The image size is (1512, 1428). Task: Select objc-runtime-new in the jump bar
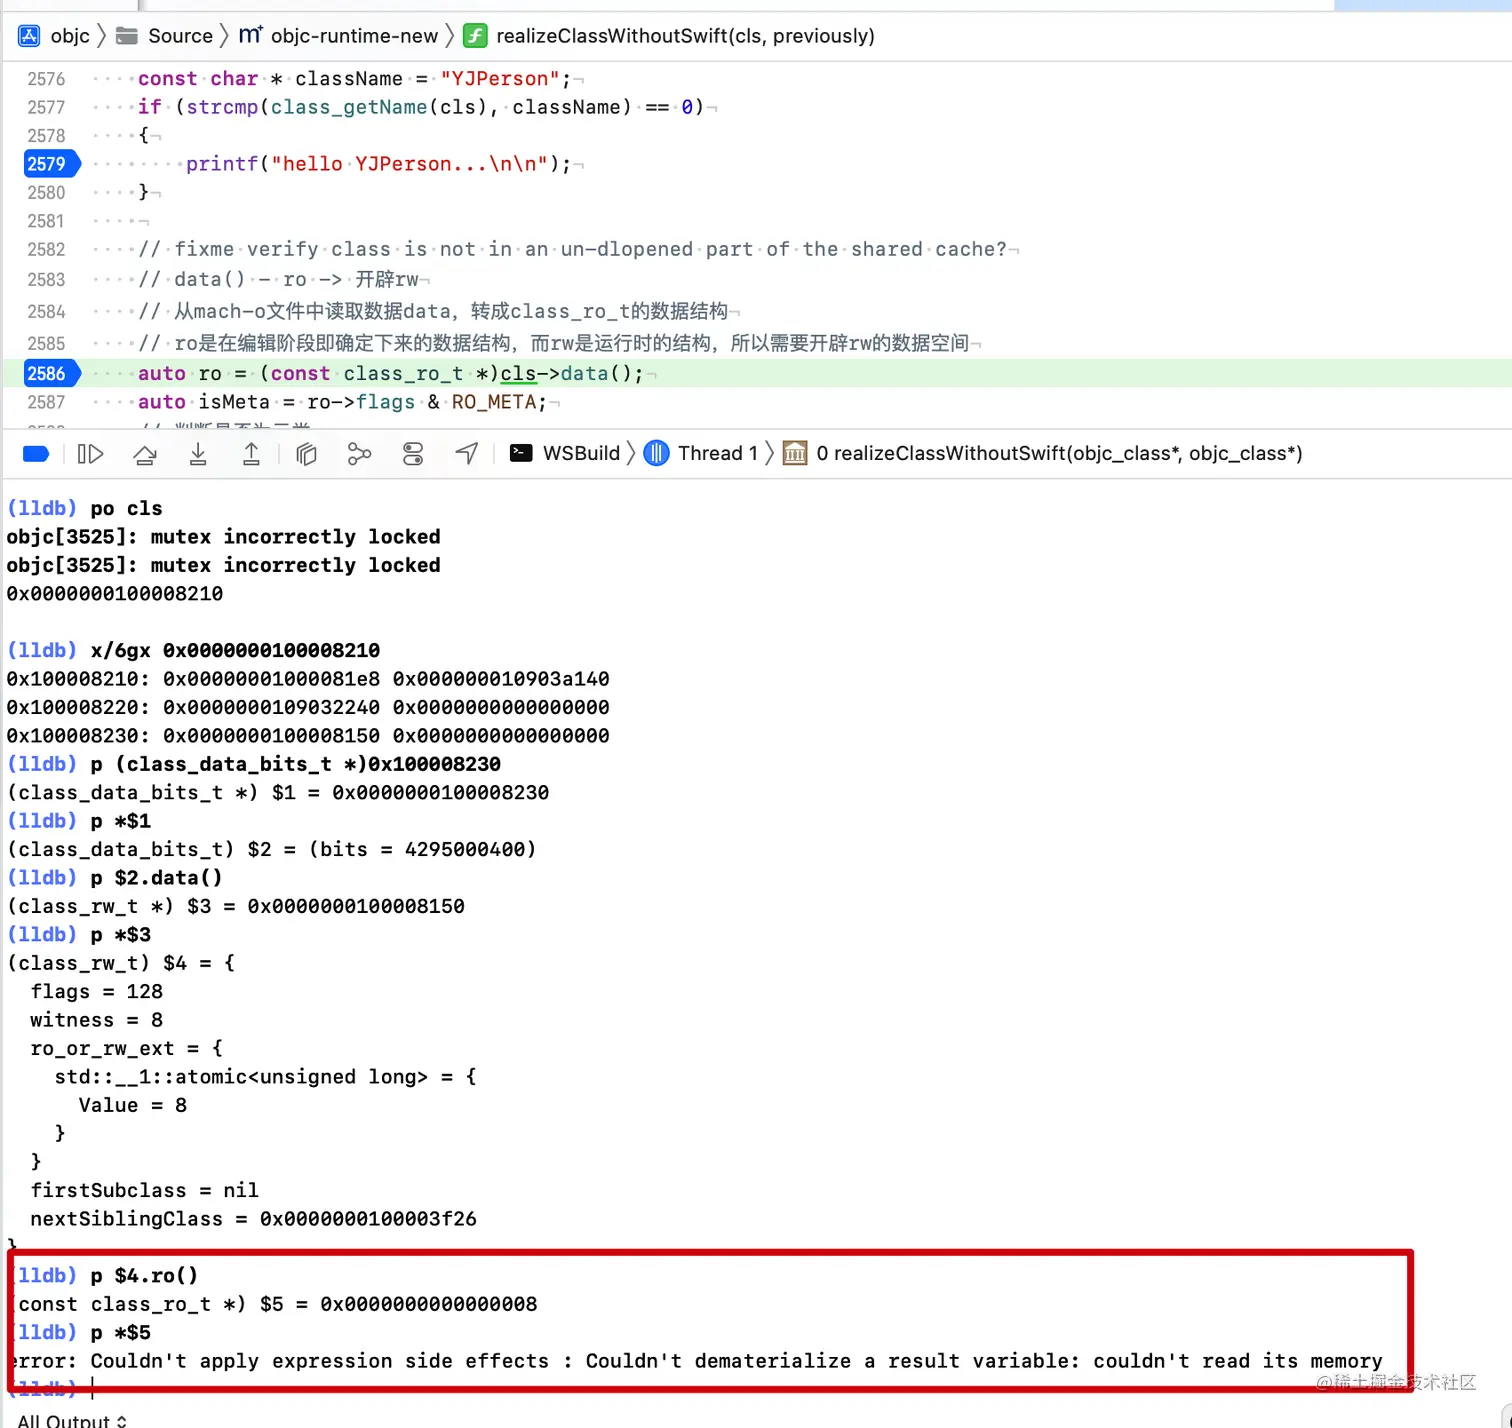coord(354,36)
